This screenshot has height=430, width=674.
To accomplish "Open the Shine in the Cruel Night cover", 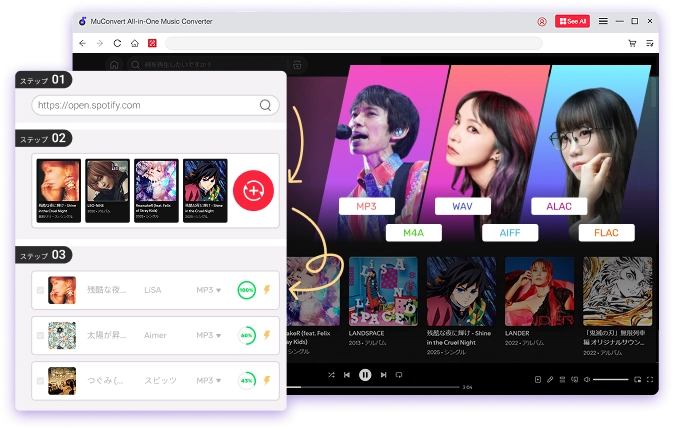I will [461, 291].
